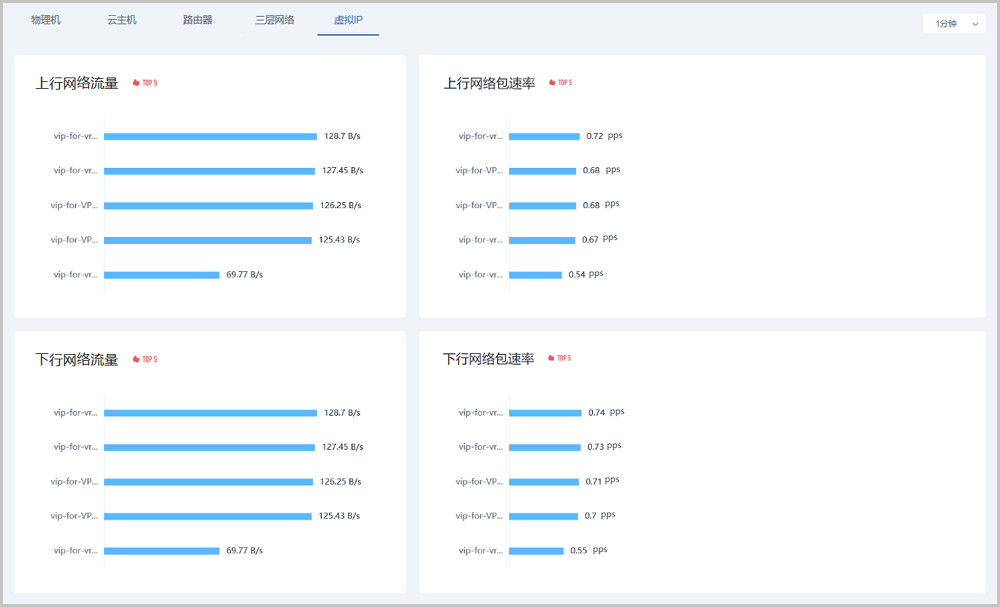
Task: Click the chevron arrow on the 1分钟 selector
Action: (x=975, y=24)
